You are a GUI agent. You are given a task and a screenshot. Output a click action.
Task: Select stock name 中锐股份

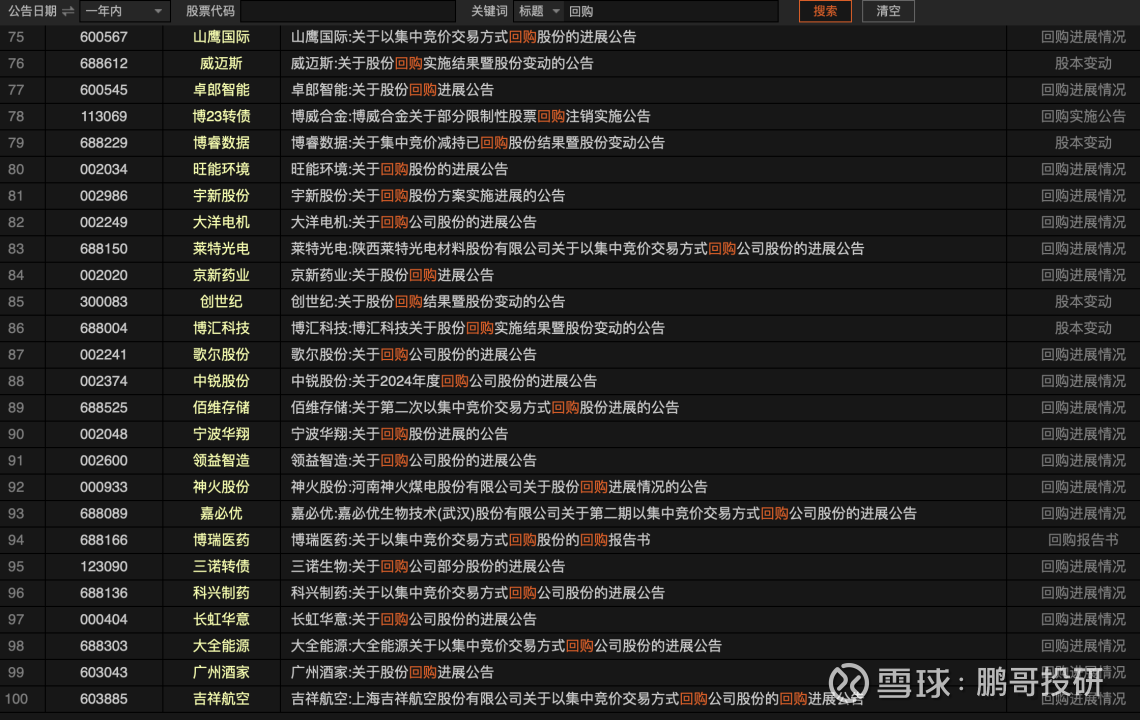(x=221, y=381)
